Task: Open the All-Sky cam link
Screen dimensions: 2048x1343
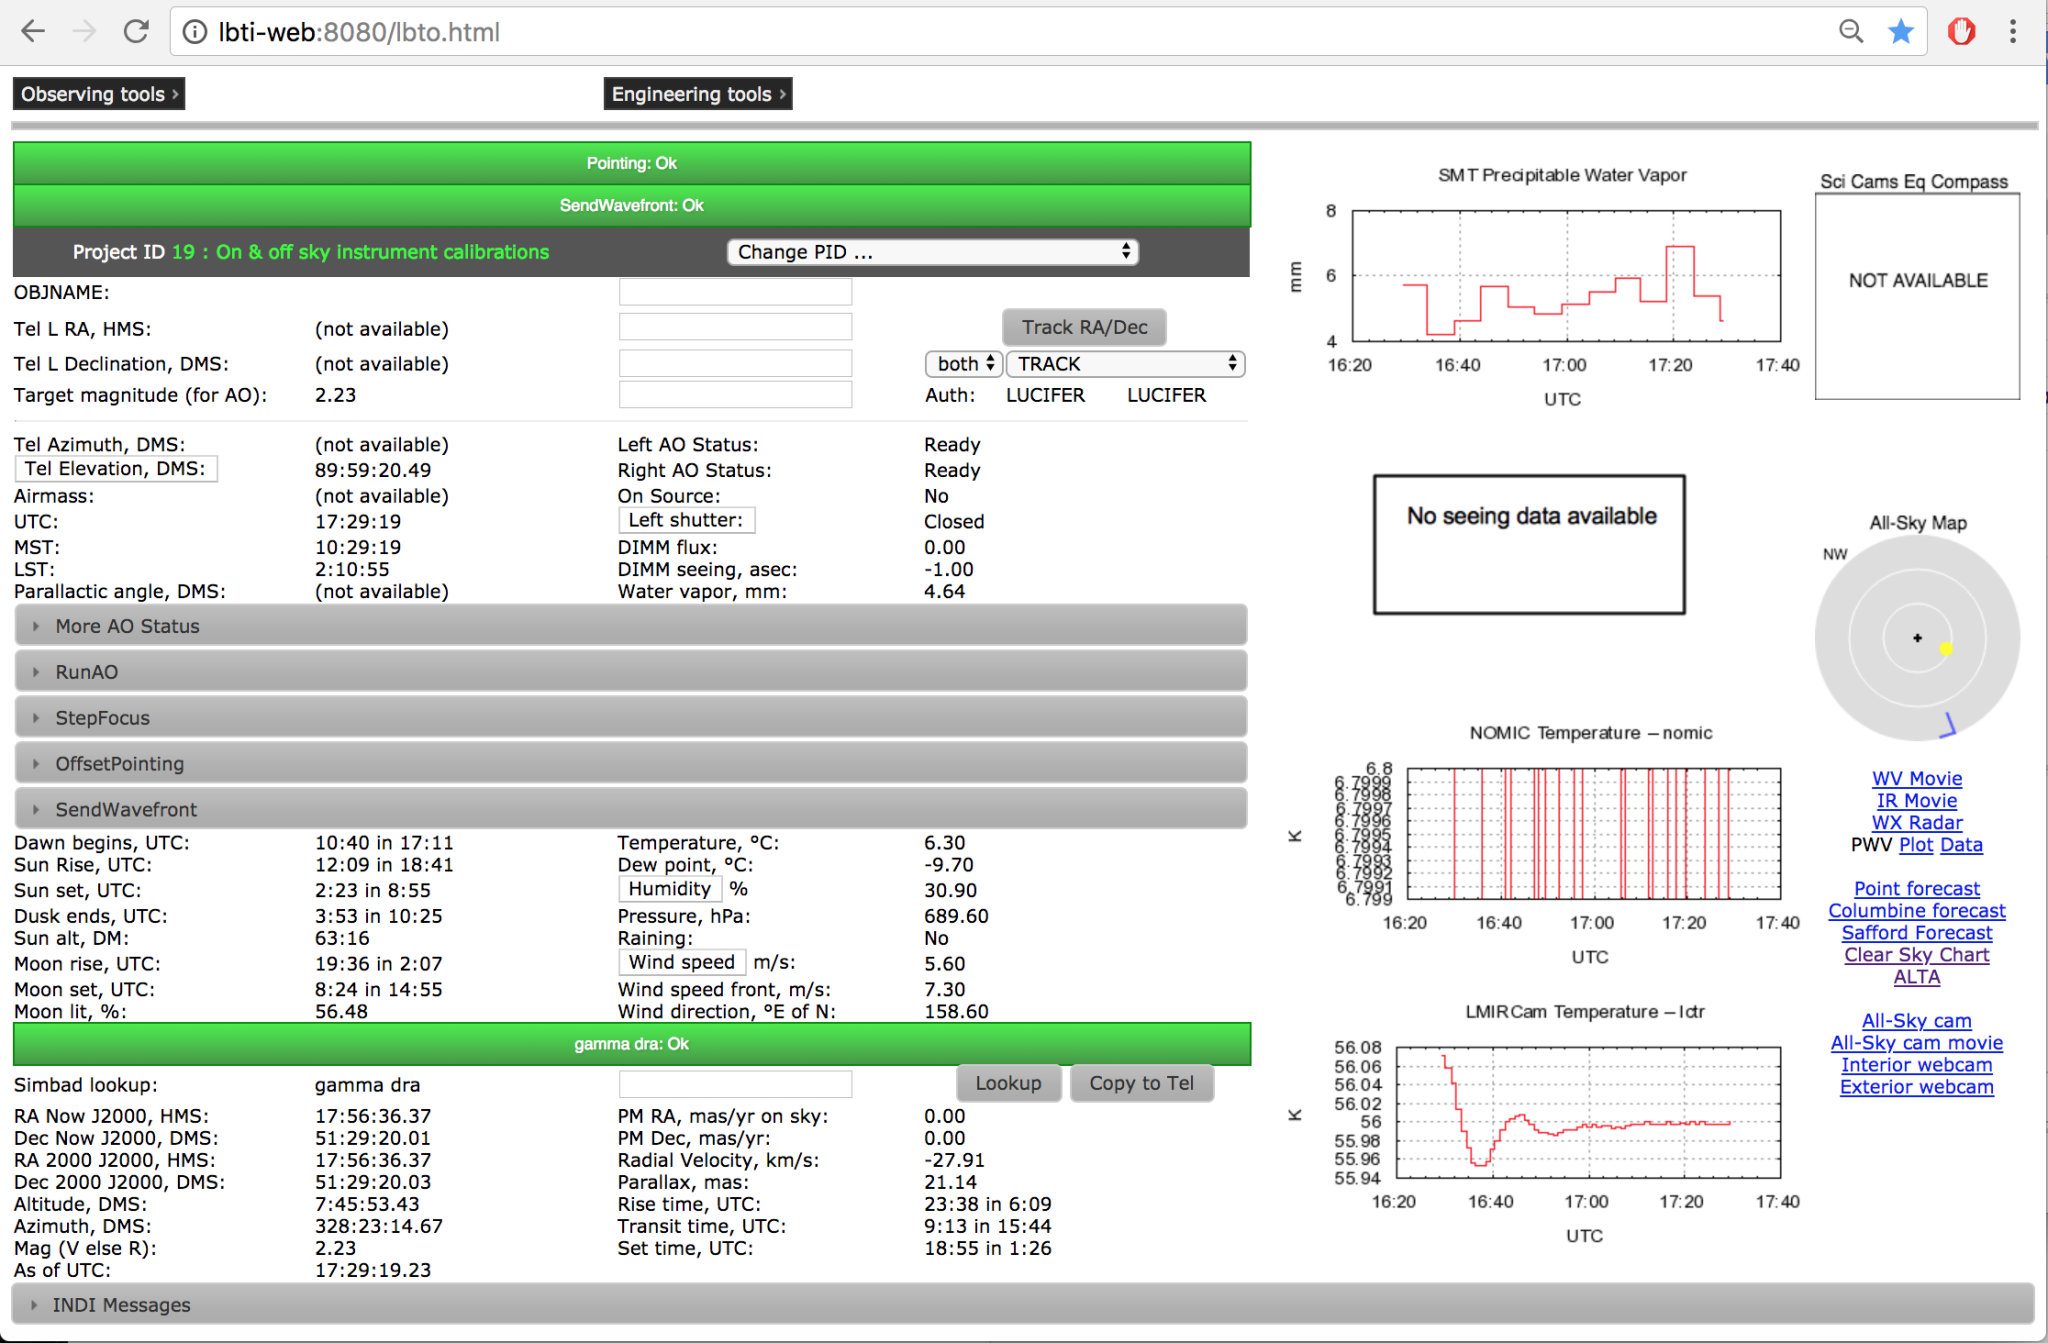Action: coord(1916,1020)
